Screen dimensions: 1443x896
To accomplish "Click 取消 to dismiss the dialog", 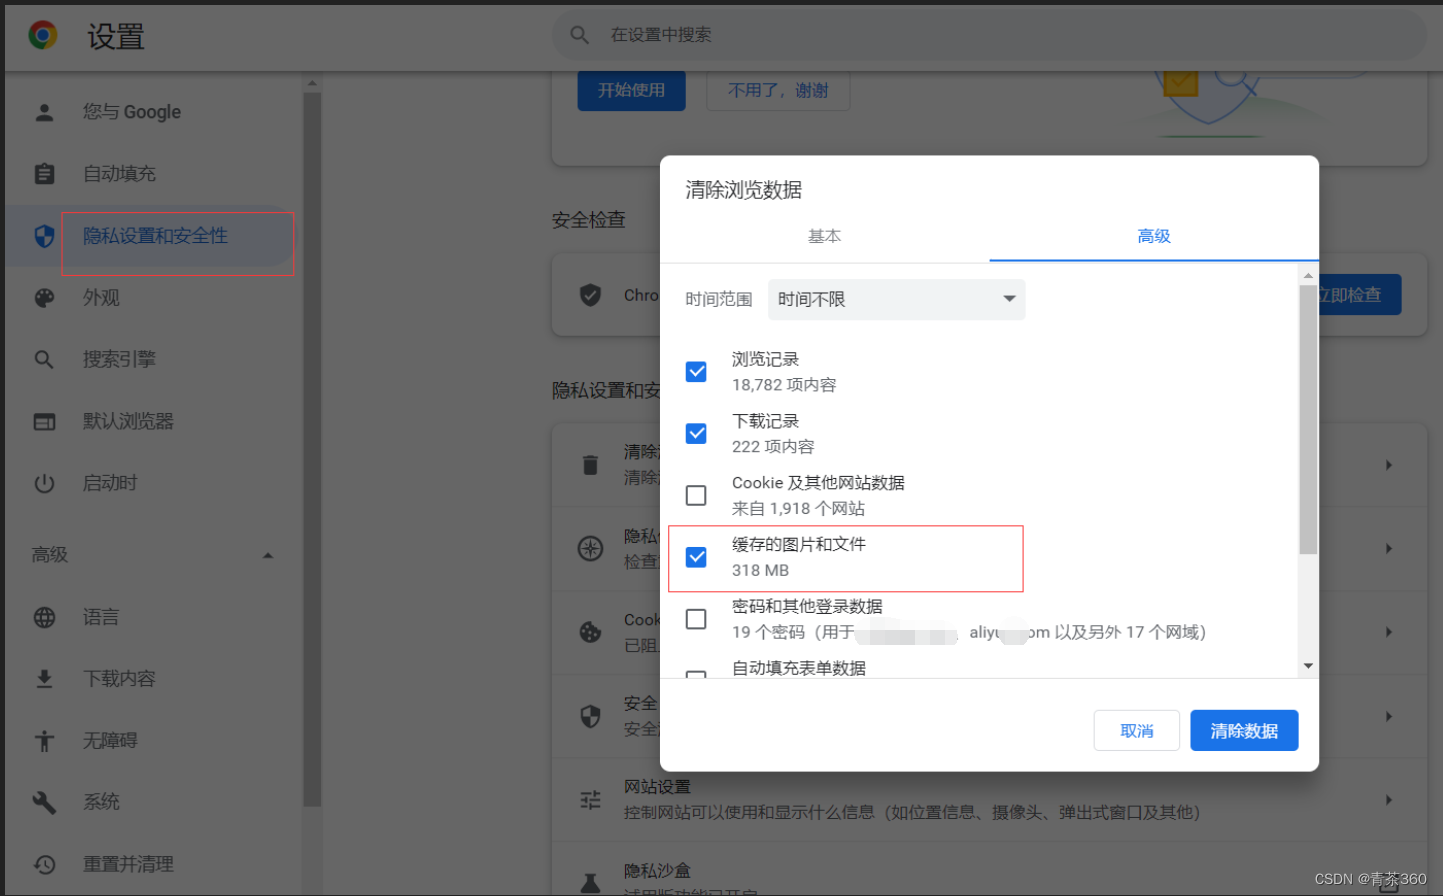I will (1136, 730).
